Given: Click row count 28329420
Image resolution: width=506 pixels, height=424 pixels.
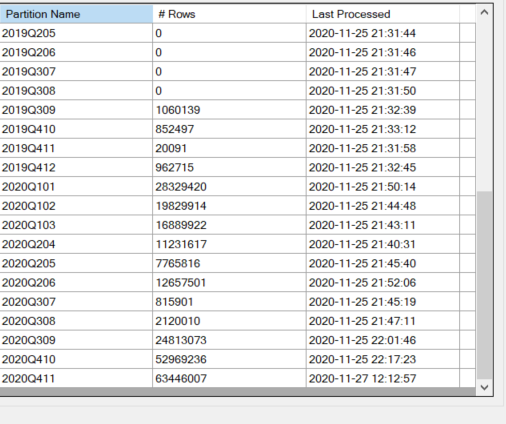Looking at the screenshot, I should pos(181,187).
